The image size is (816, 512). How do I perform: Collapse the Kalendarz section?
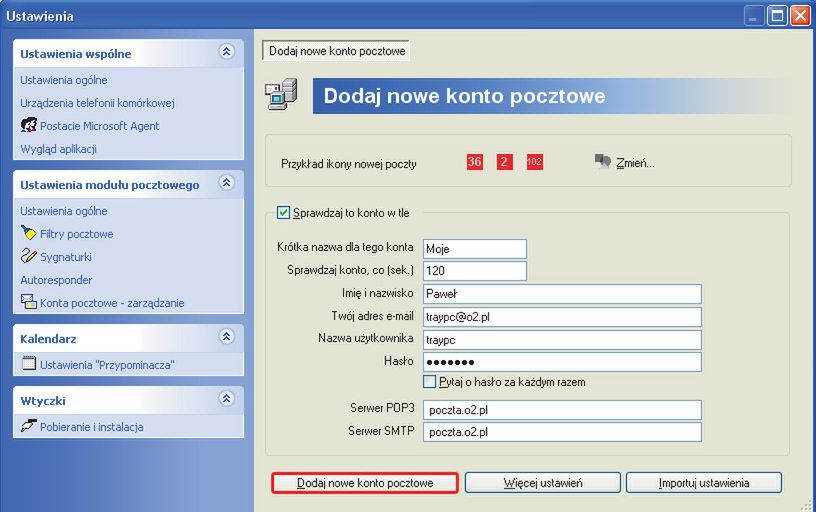pos(226,337)
